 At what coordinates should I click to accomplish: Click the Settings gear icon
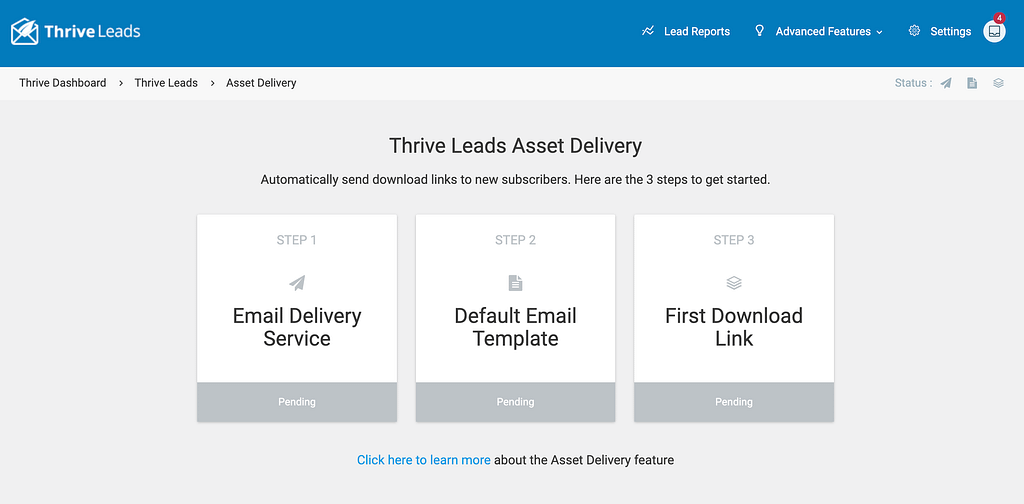[x=914, y=32]
